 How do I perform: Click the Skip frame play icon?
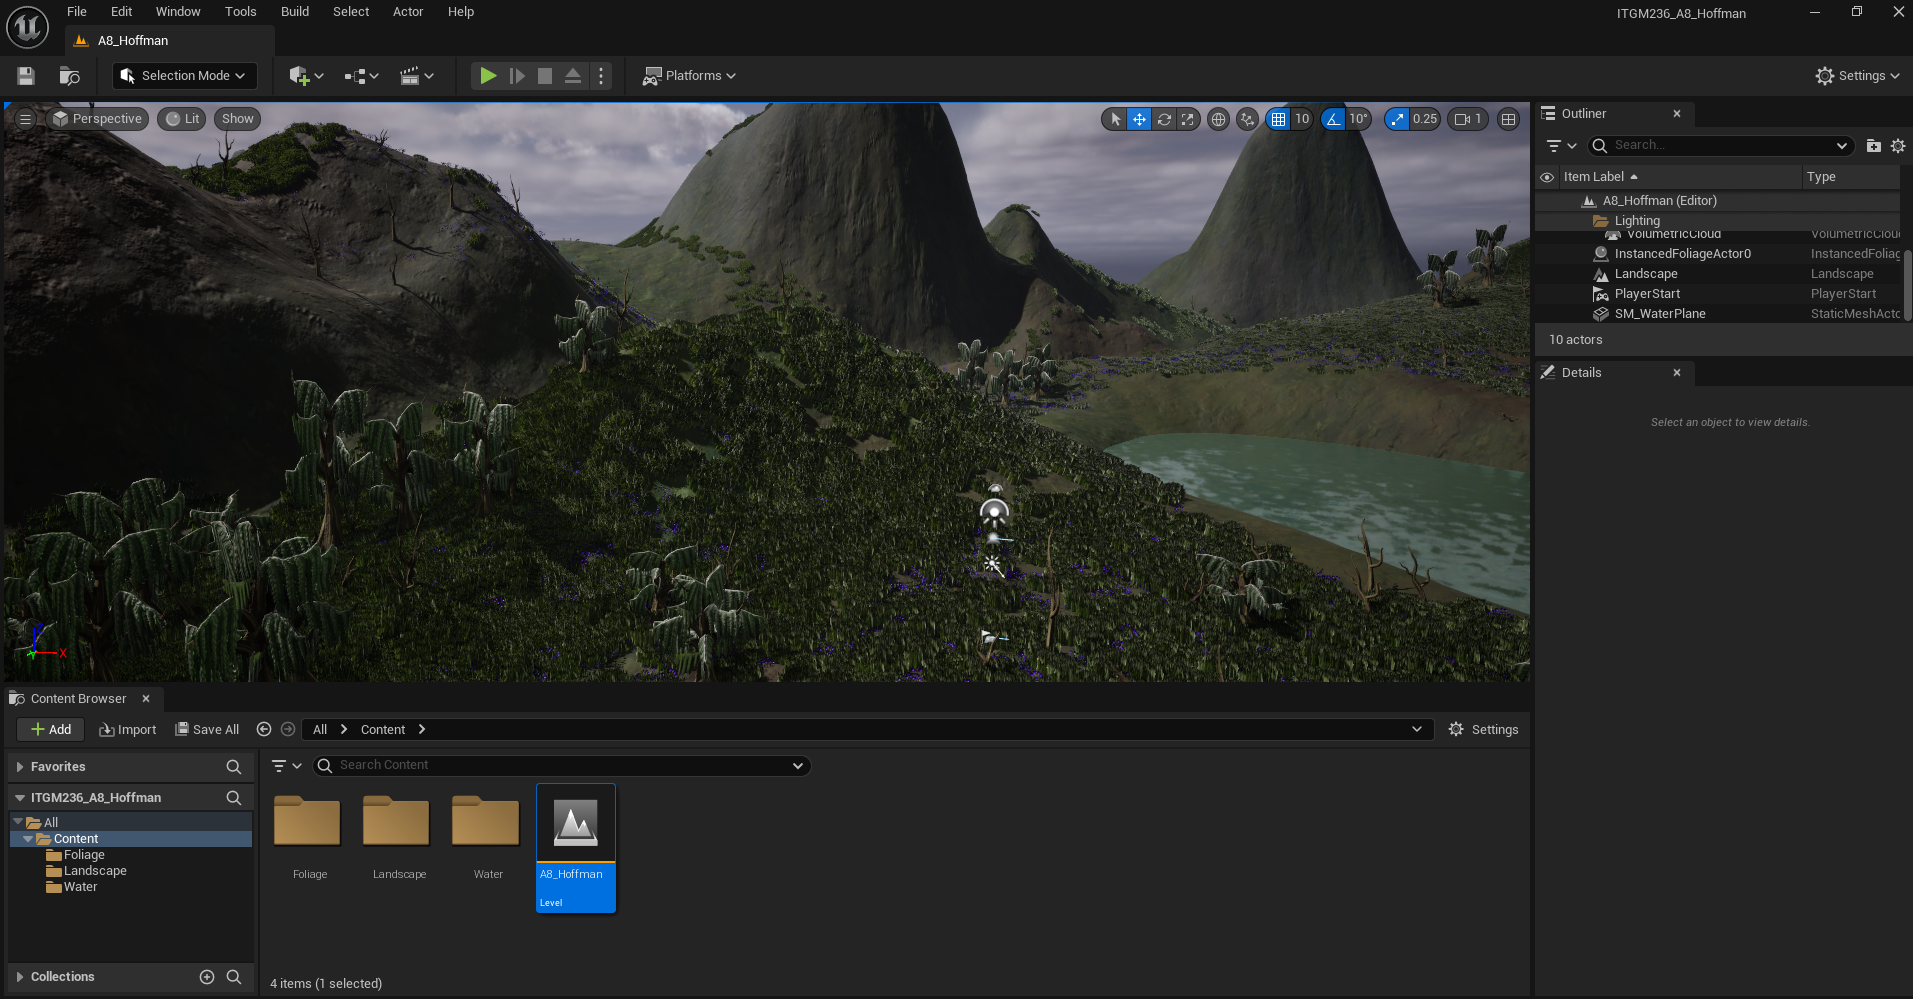click(x=517, y=76)
